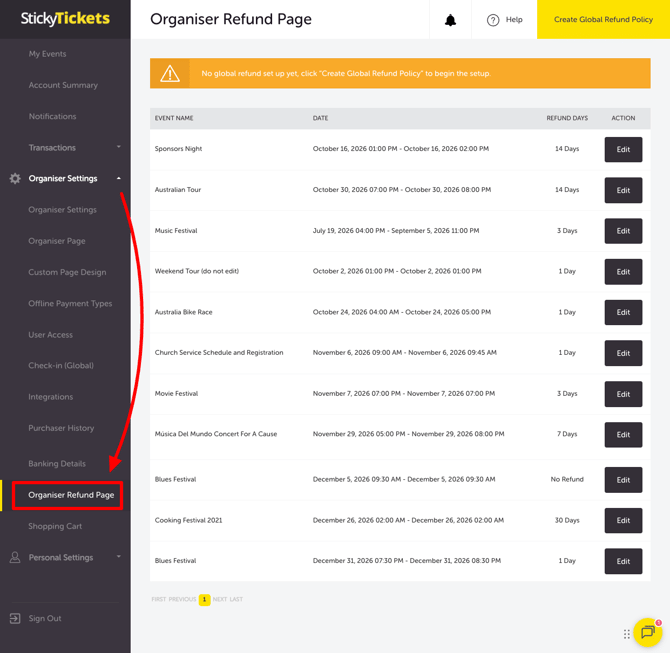
Task: Click the NEXT pagination link
Action: click(220, 599)
